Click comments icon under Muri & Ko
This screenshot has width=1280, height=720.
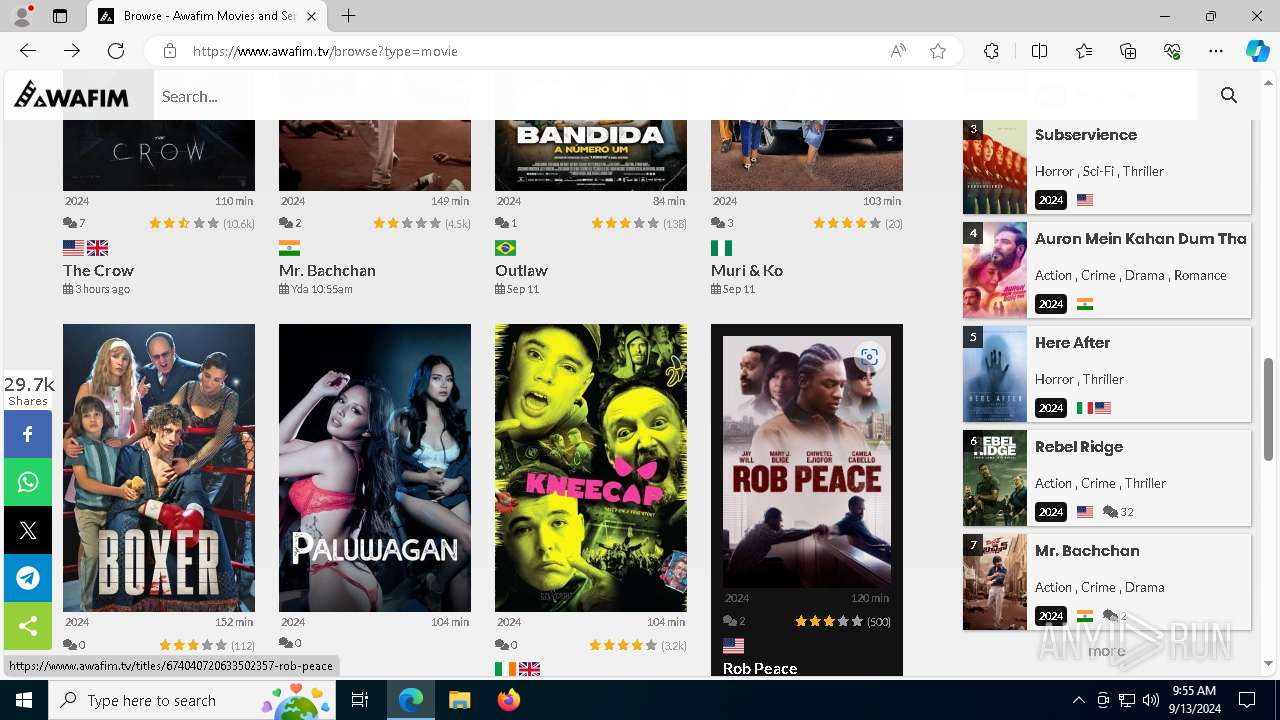coord(717,223)
